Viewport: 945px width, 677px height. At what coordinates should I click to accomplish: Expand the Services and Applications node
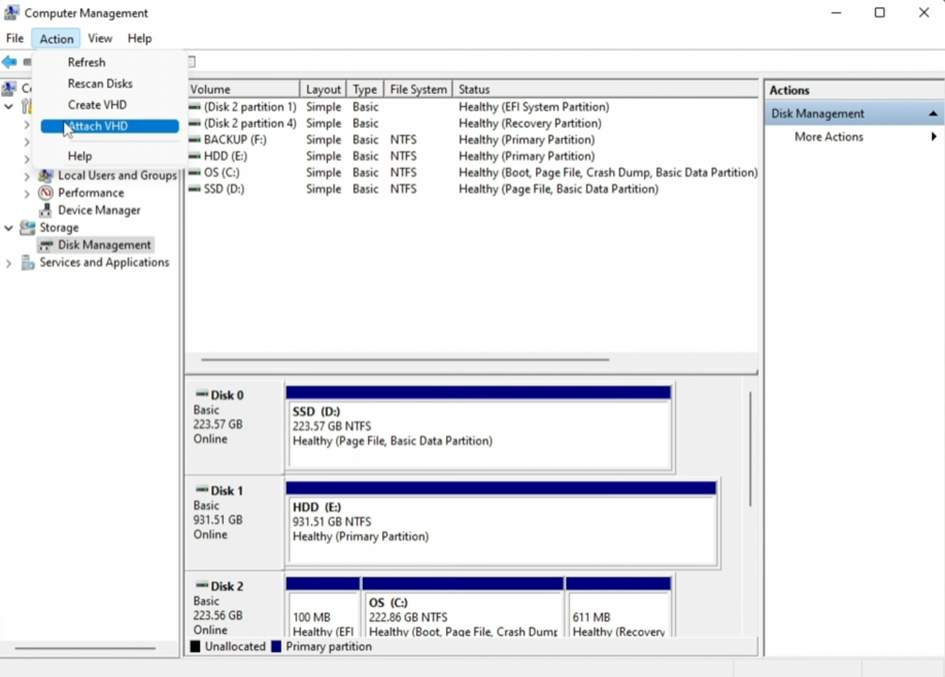click(x=9, y=263)
